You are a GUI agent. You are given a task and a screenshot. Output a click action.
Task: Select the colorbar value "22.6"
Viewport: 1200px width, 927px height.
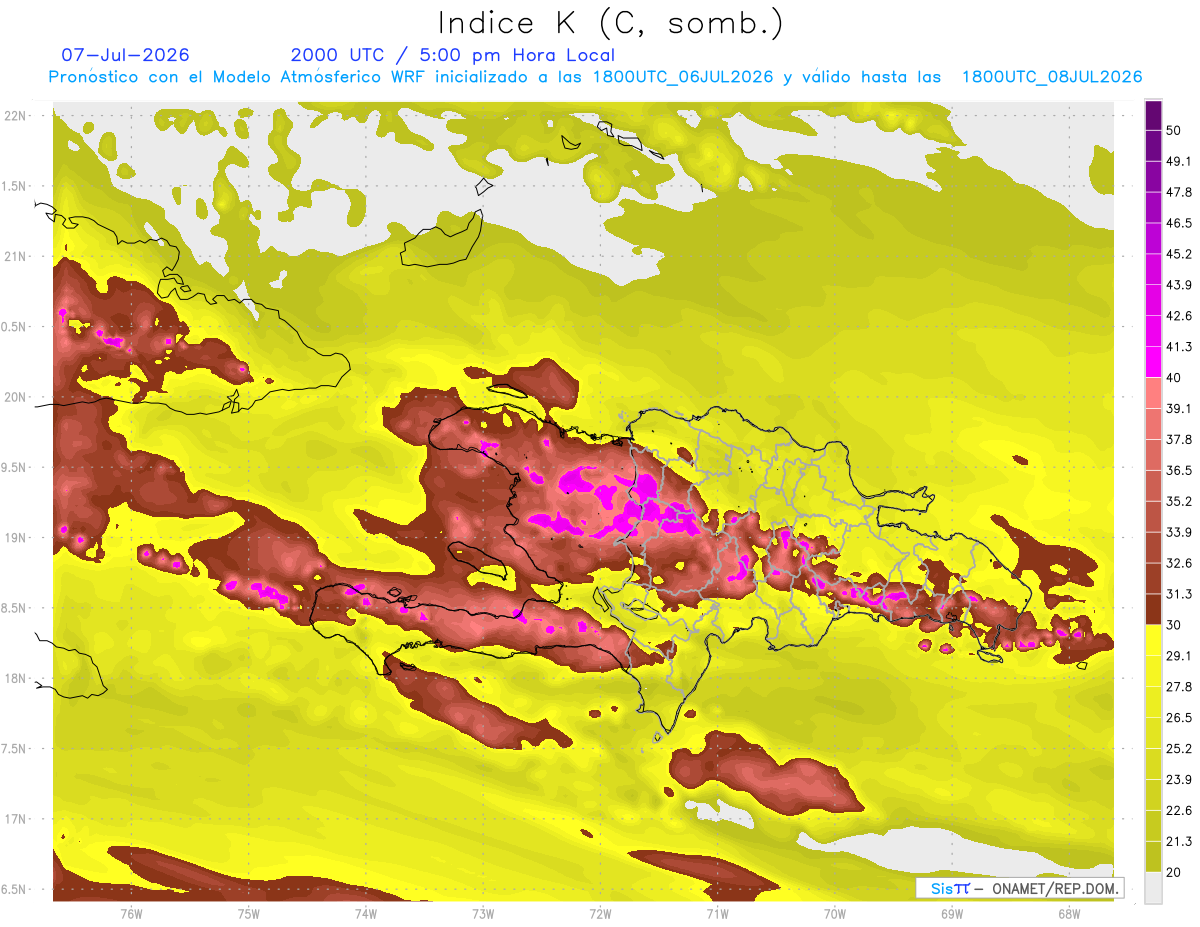(1179, 811)
